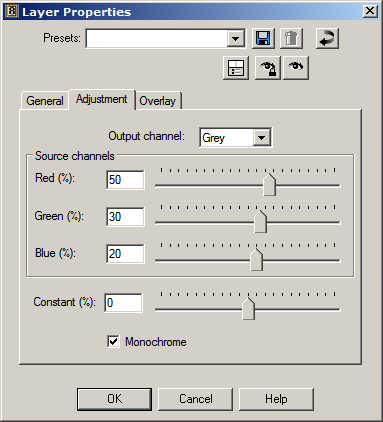This screenshot has height=422, width=383.
Task: Click the Presets text box
Action: tap(157, 39)
